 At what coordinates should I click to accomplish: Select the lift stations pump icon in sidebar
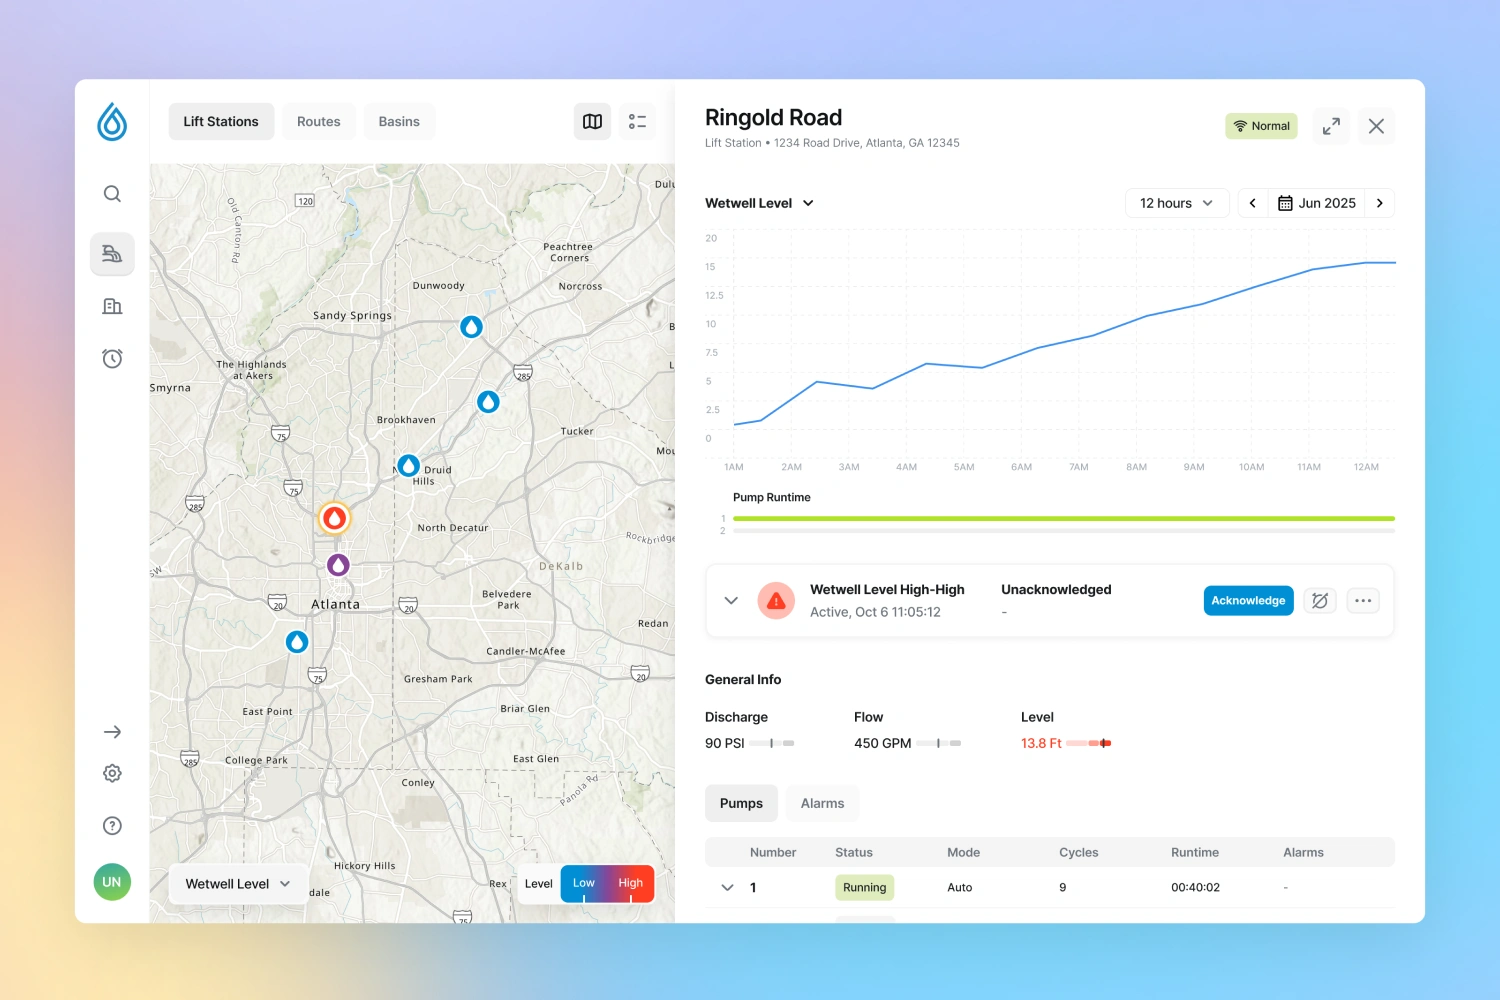[112, 254]
